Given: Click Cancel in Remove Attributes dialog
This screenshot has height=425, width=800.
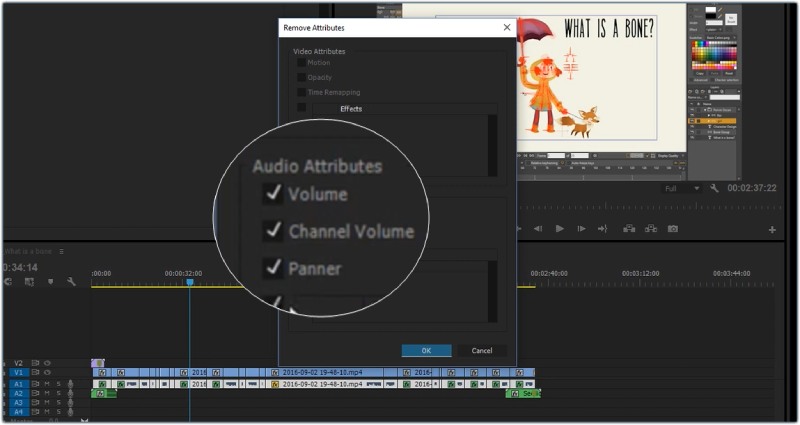Looking at the screenshot, I should point(482,351).
